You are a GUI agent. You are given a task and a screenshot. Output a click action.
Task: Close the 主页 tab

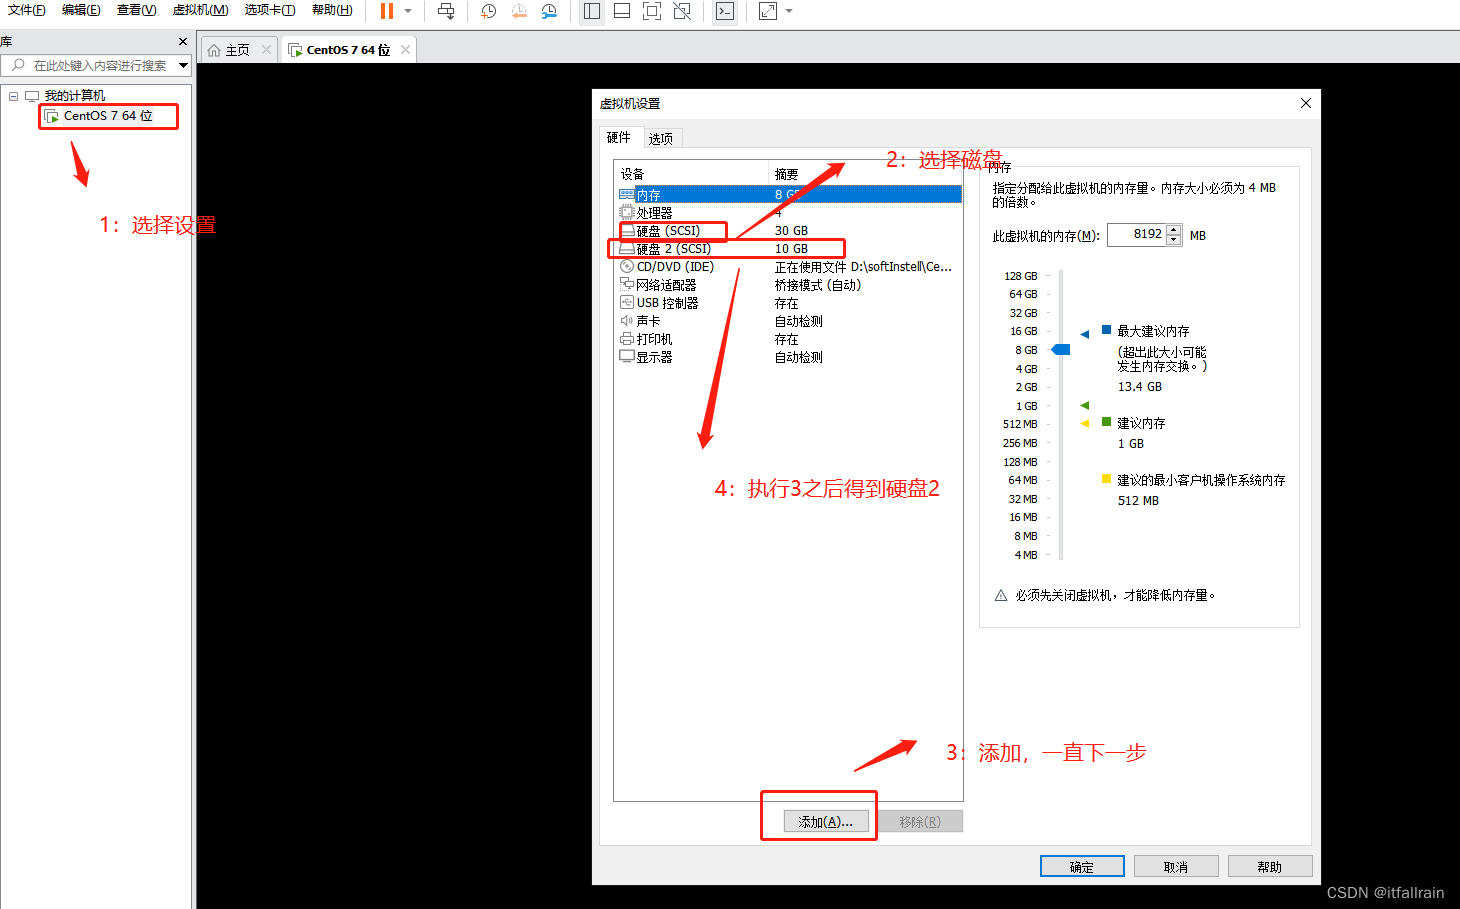tap(266, 49)
